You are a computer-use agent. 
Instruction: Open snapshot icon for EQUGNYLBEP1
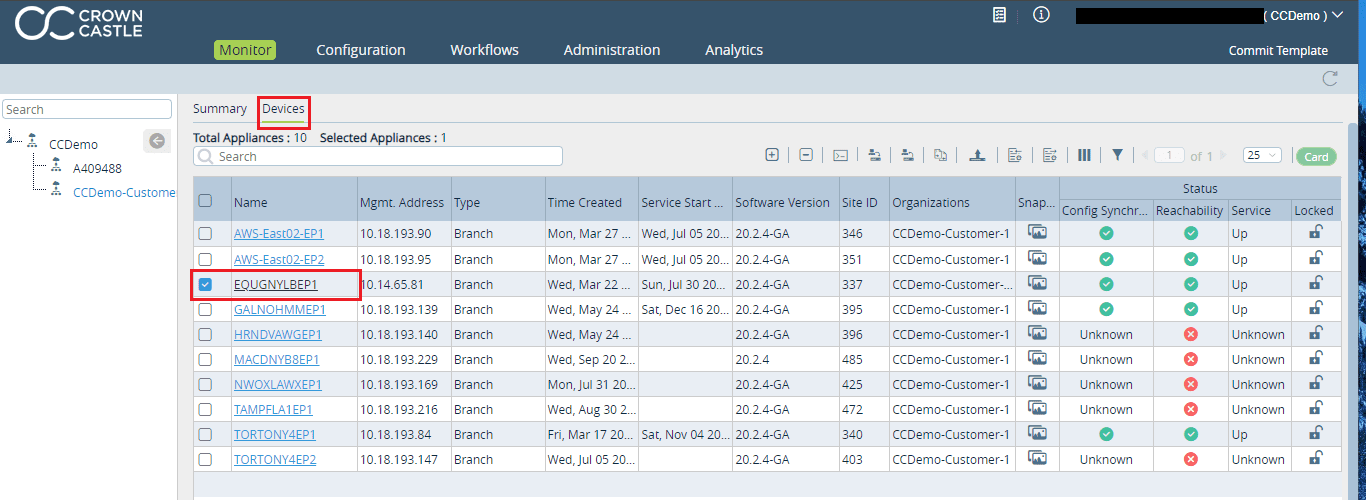[1037, 283]
